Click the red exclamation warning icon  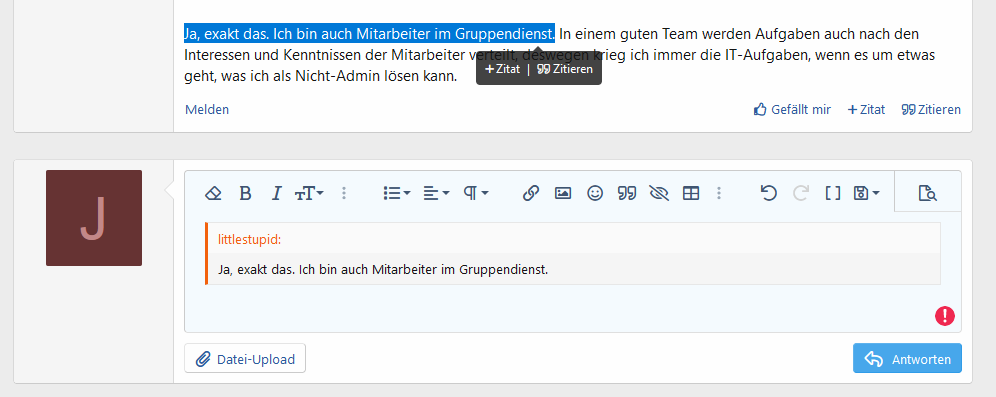tap(945, 316)
